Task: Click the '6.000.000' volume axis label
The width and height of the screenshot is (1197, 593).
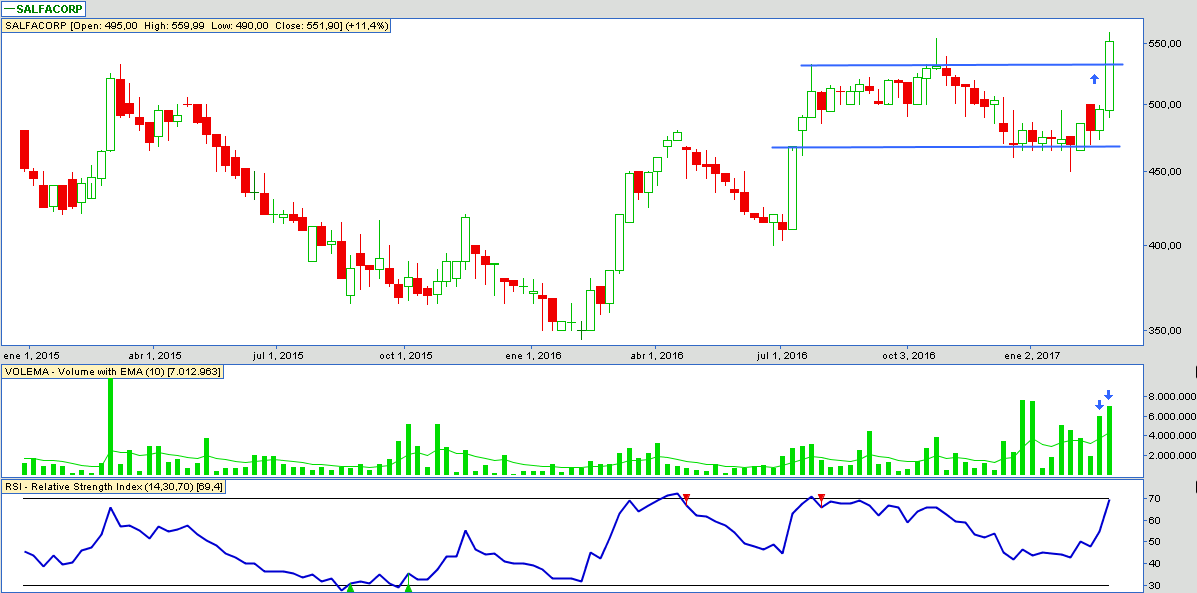Action: coord(1170,417)
